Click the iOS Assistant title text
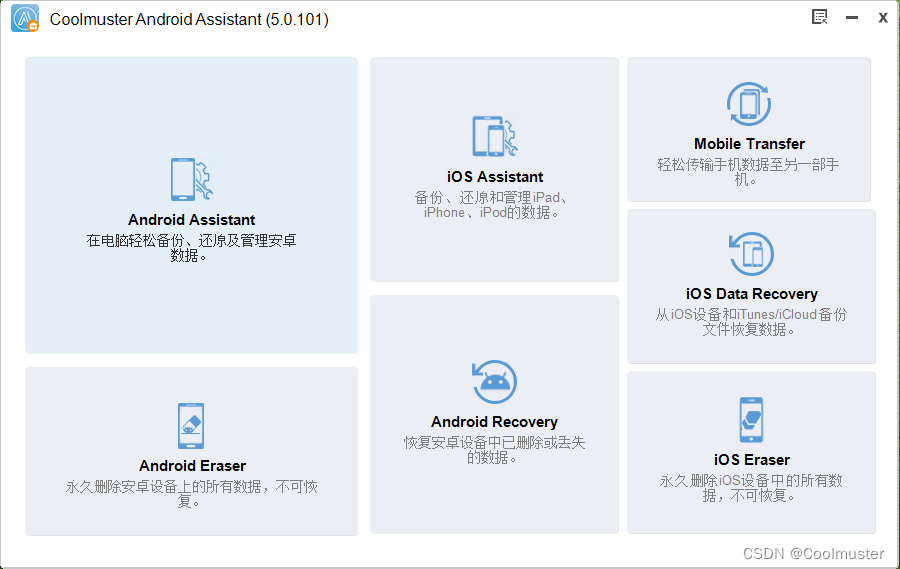 coord(495,177)
